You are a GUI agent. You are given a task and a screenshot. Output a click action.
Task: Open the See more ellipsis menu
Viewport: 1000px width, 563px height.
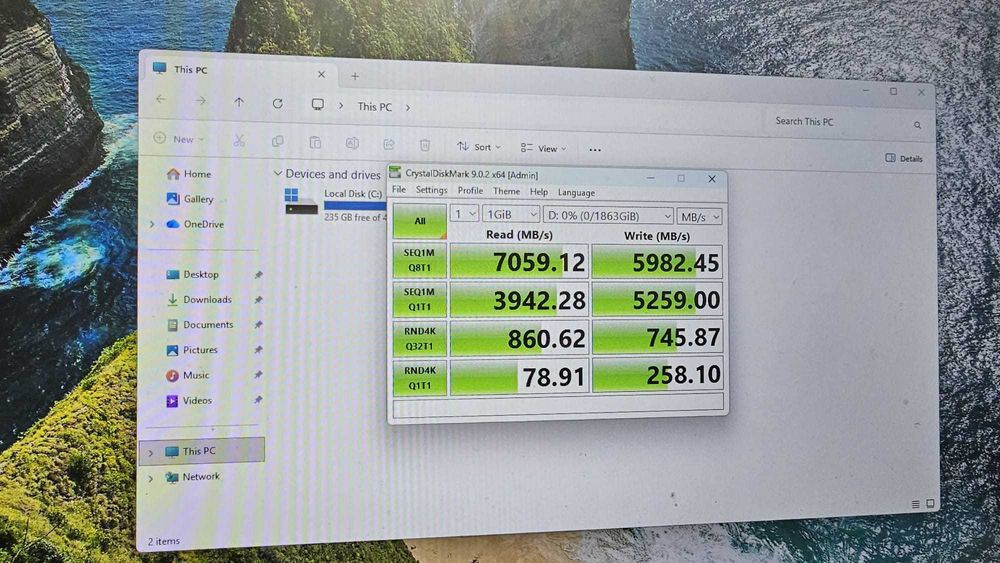[595, 150]
